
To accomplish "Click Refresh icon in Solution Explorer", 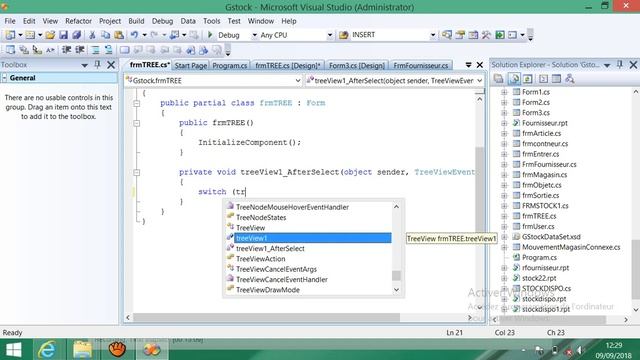I will (x=527, y=79).
